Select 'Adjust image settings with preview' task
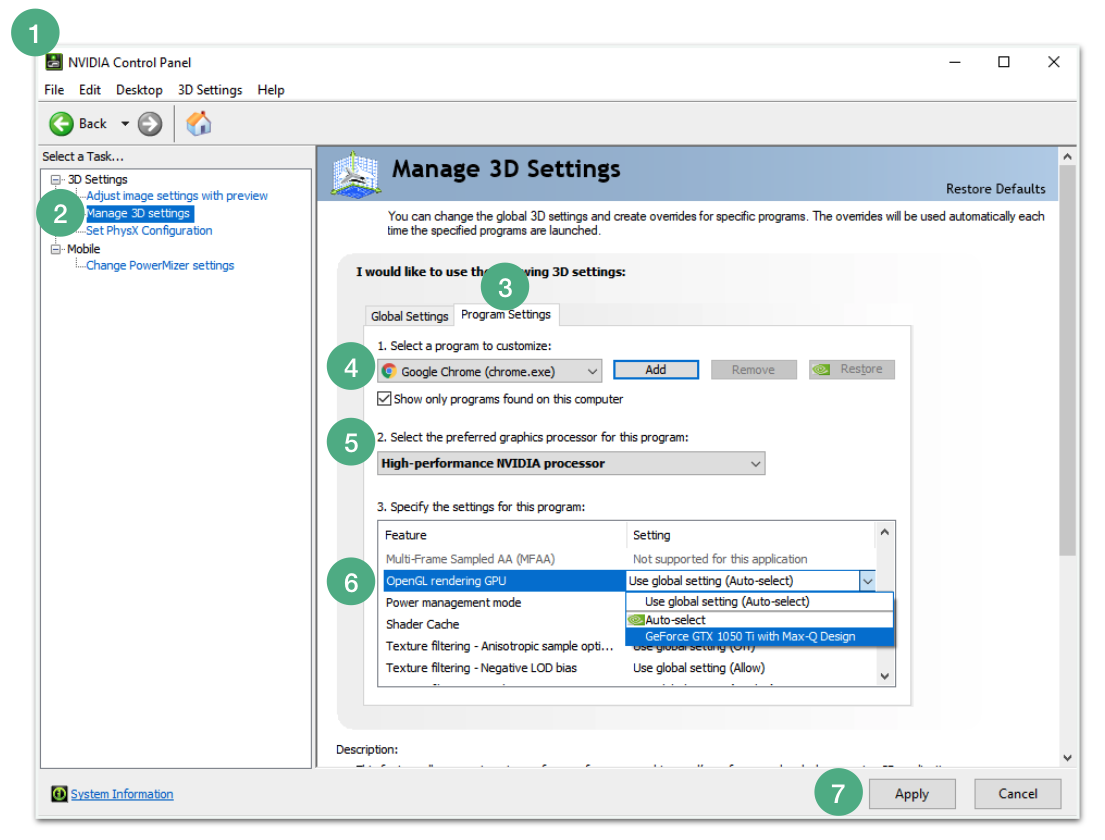 coord(177,196)
